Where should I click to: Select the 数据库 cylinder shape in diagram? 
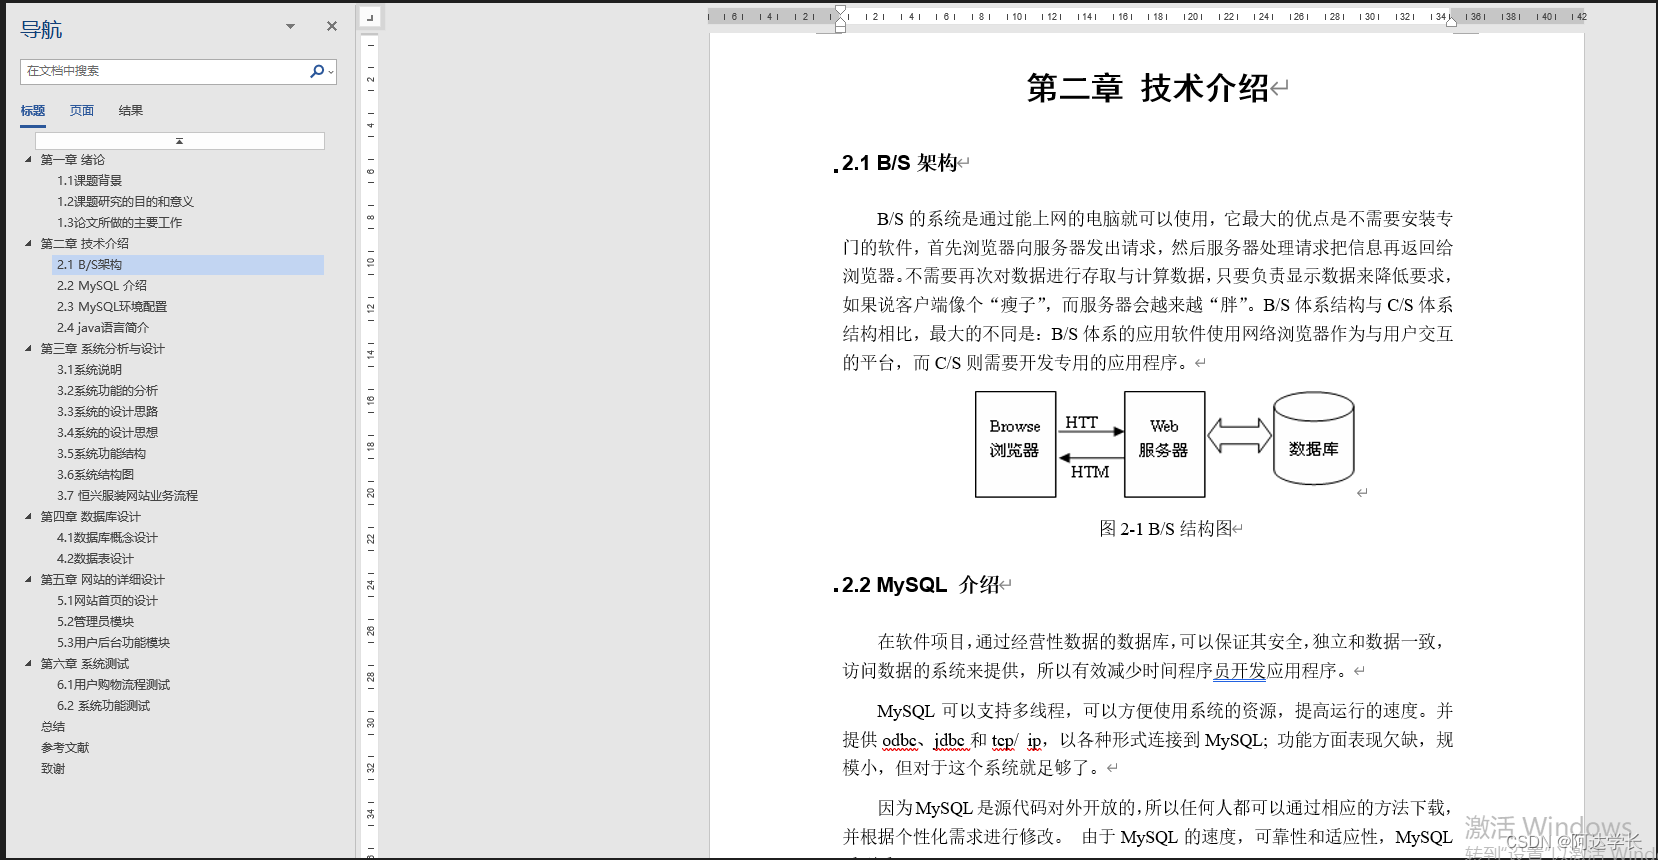[1313, 438]
